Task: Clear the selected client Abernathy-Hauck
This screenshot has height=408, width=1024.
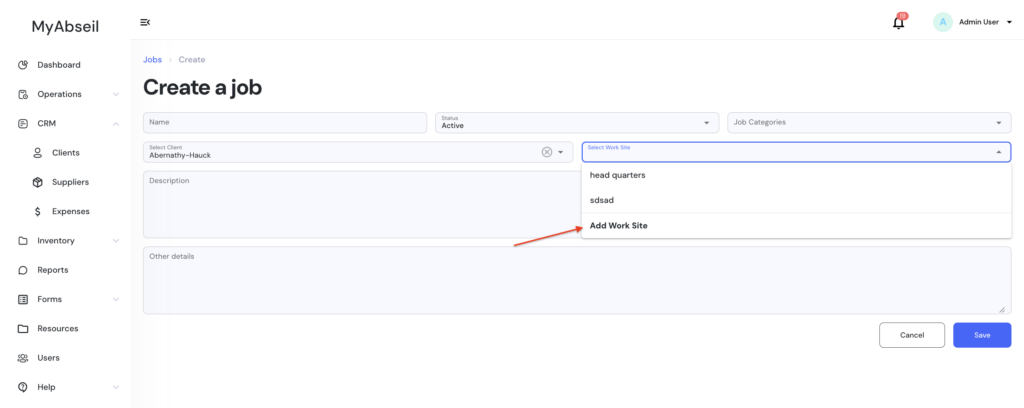Action: [546, 152]
